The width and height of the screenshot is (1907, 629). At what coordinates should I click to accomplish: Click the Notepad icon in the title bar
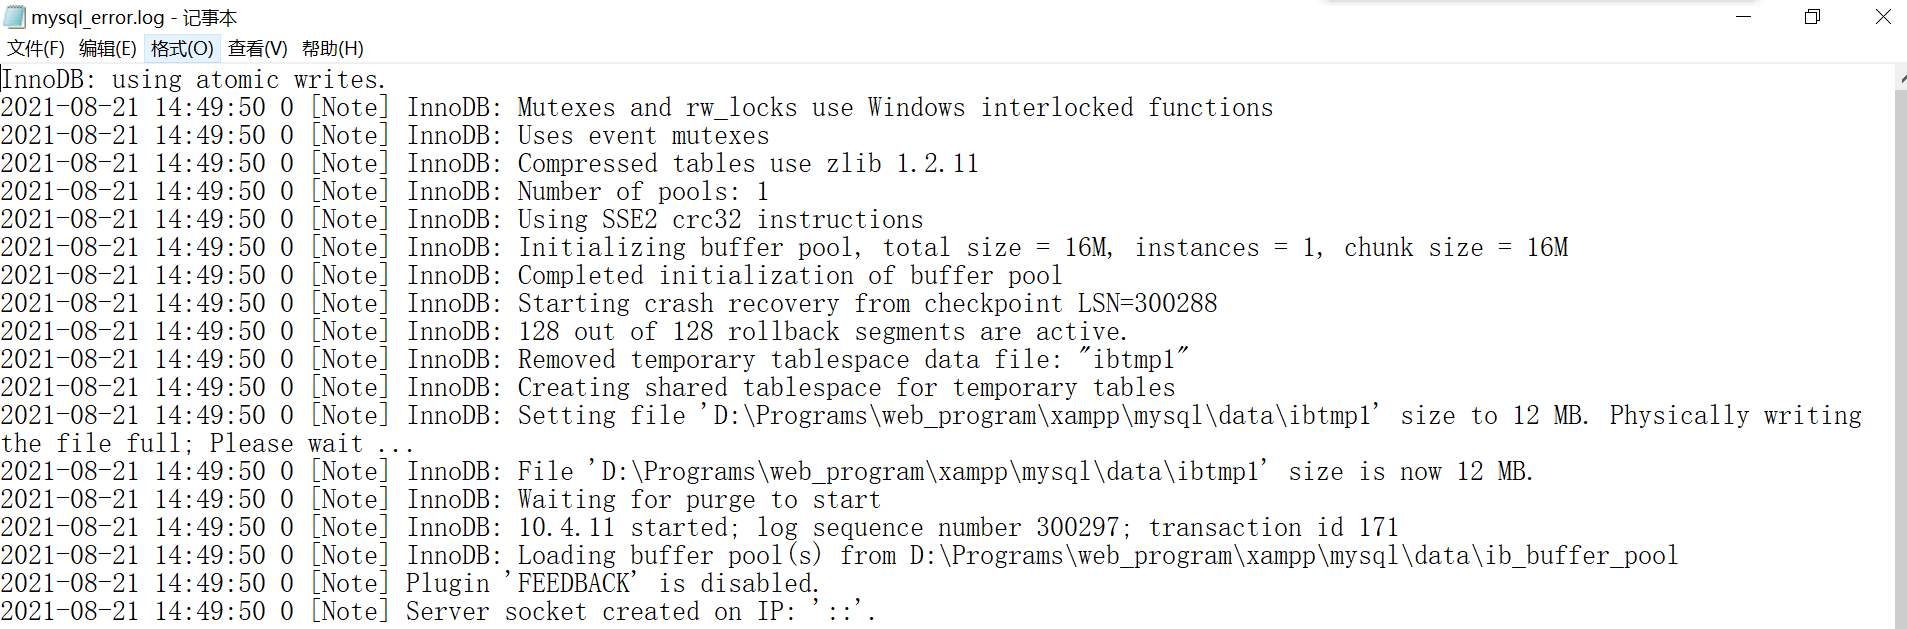pyautogui.click(x=15, y=16)
